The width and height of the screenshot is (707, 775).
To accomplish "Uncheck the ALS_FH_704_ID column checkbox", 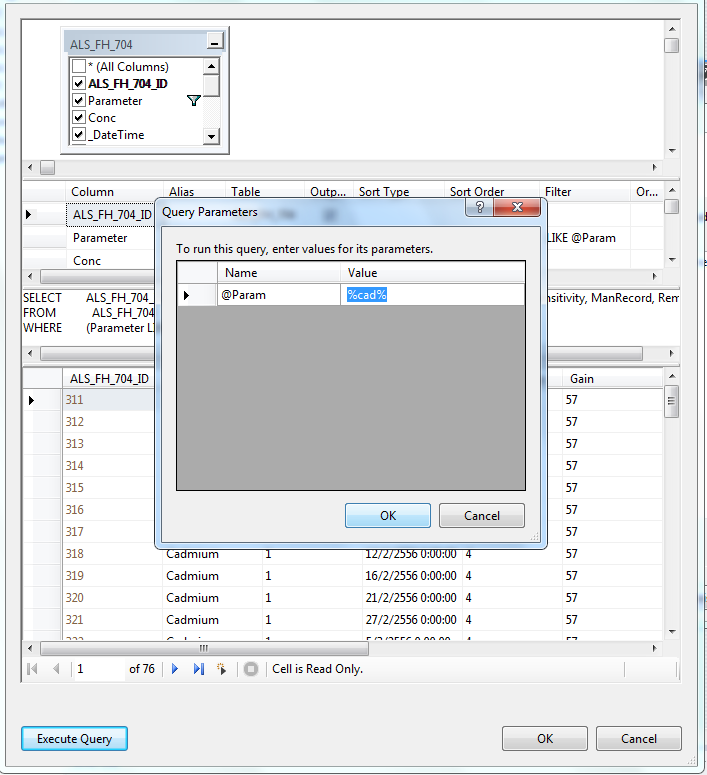I will pos(79,84).
